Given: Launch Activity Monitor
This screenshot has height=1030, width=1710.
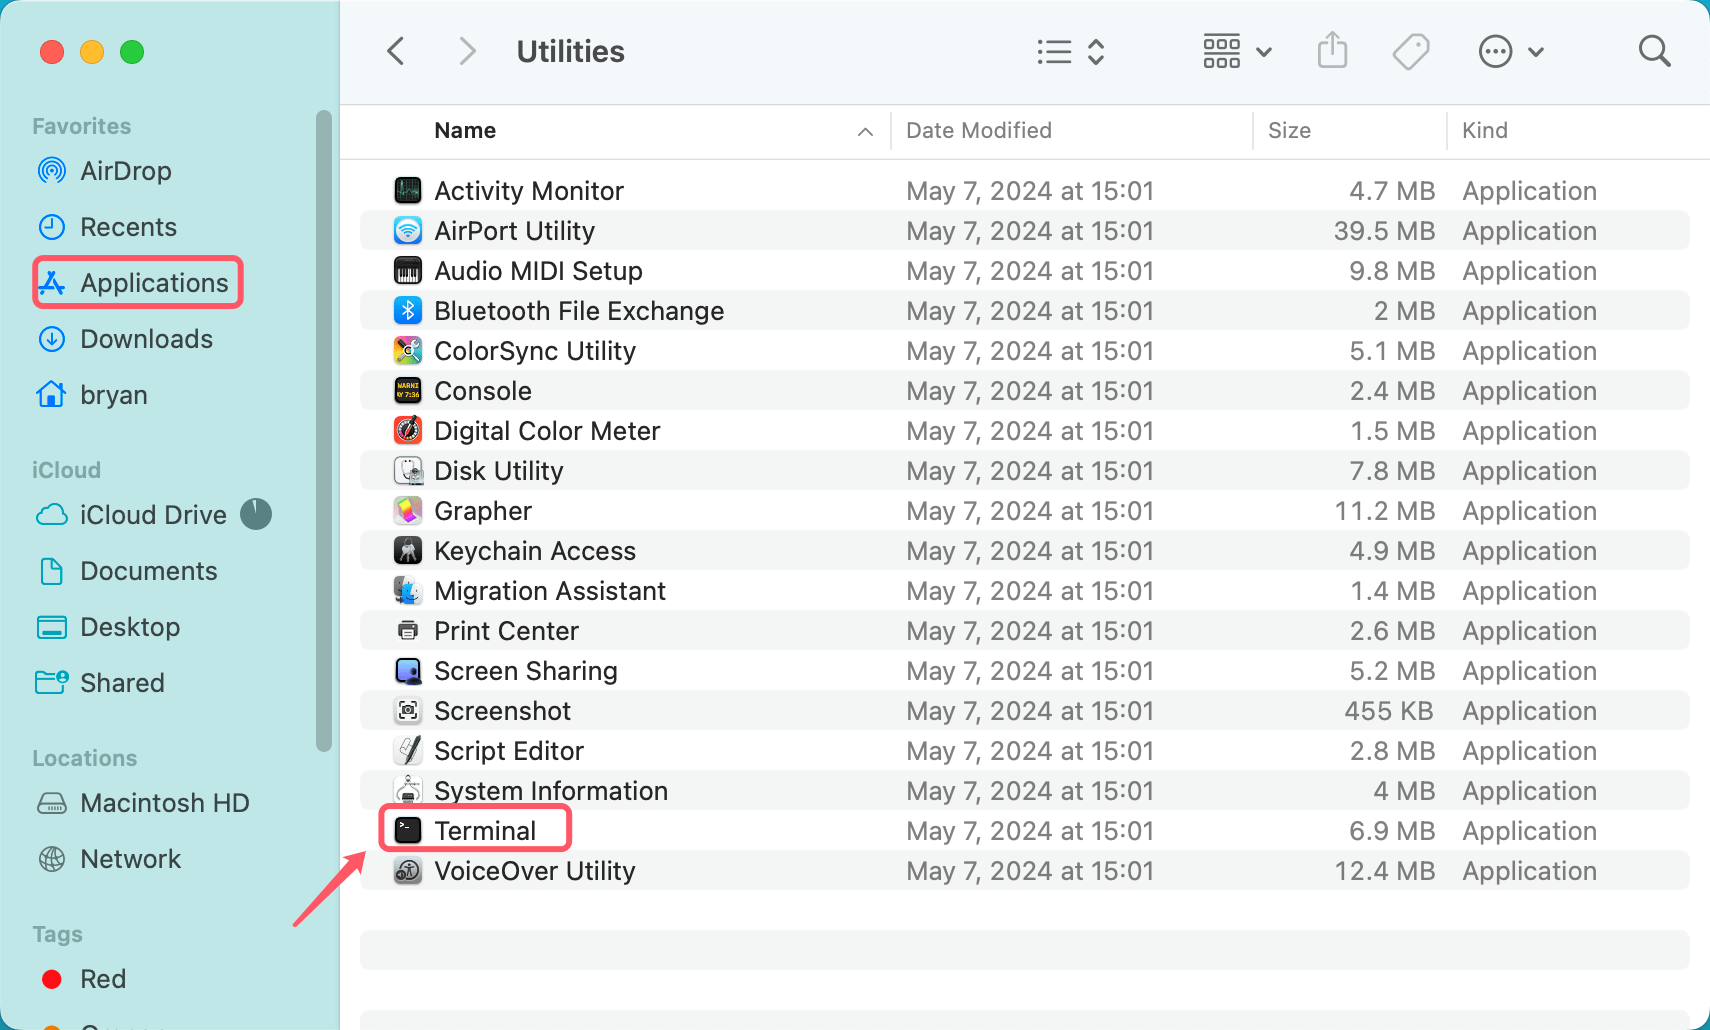Looking at the screenshot, I should [x=529, y=190].
